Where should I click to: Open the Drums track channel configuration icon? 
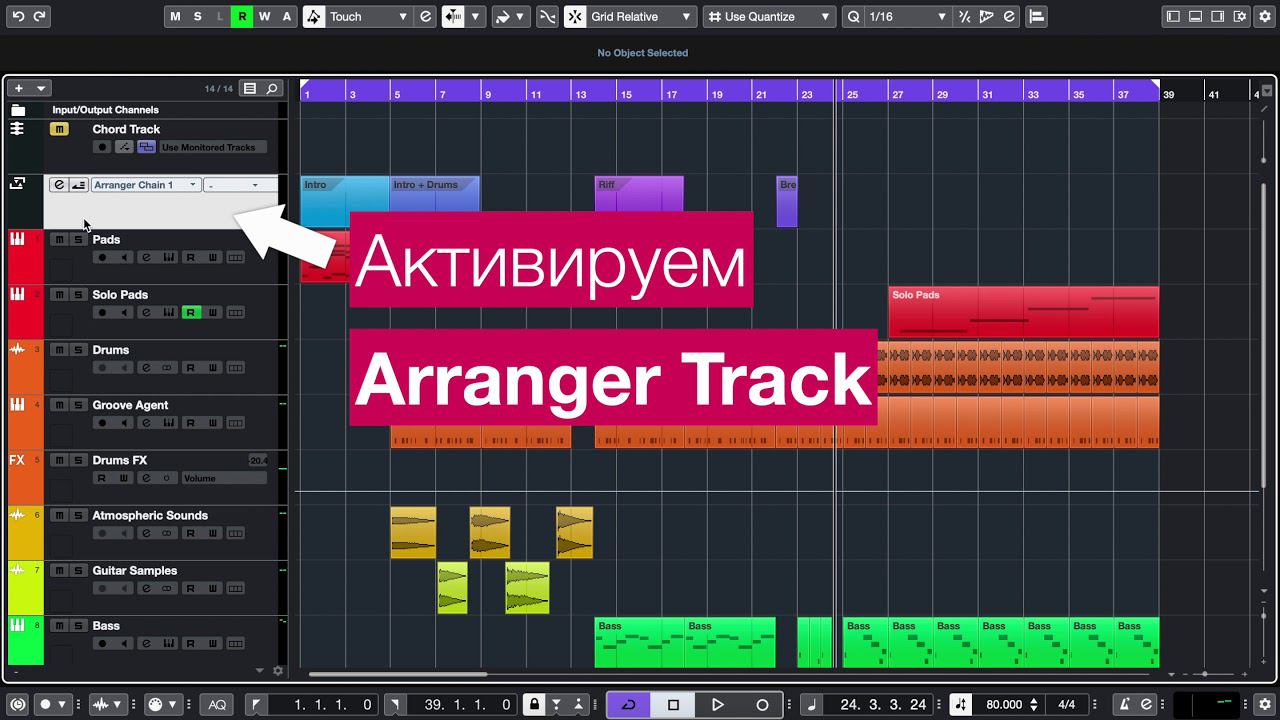coord(167,368)
